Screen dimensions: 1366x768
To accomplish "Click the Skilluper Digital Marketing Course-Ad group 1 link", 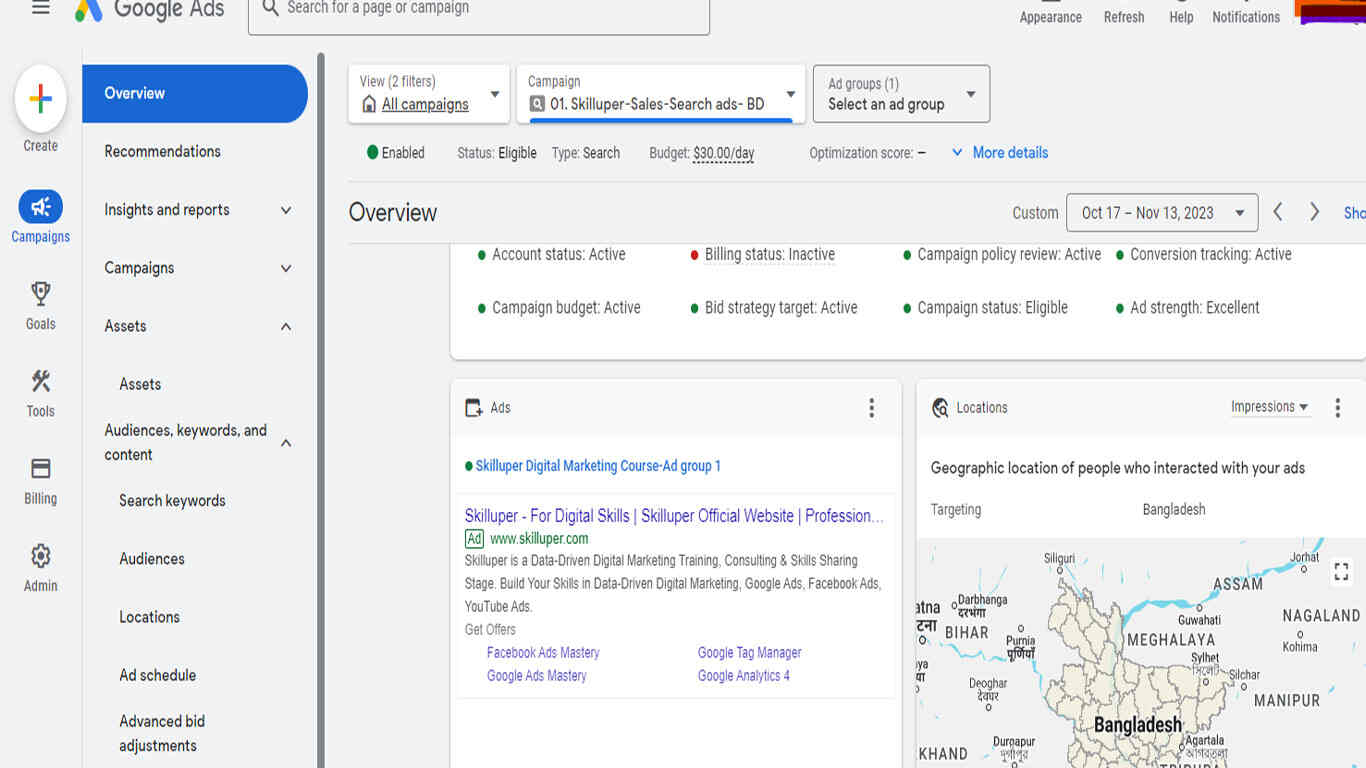I will (x=598, y=466).
